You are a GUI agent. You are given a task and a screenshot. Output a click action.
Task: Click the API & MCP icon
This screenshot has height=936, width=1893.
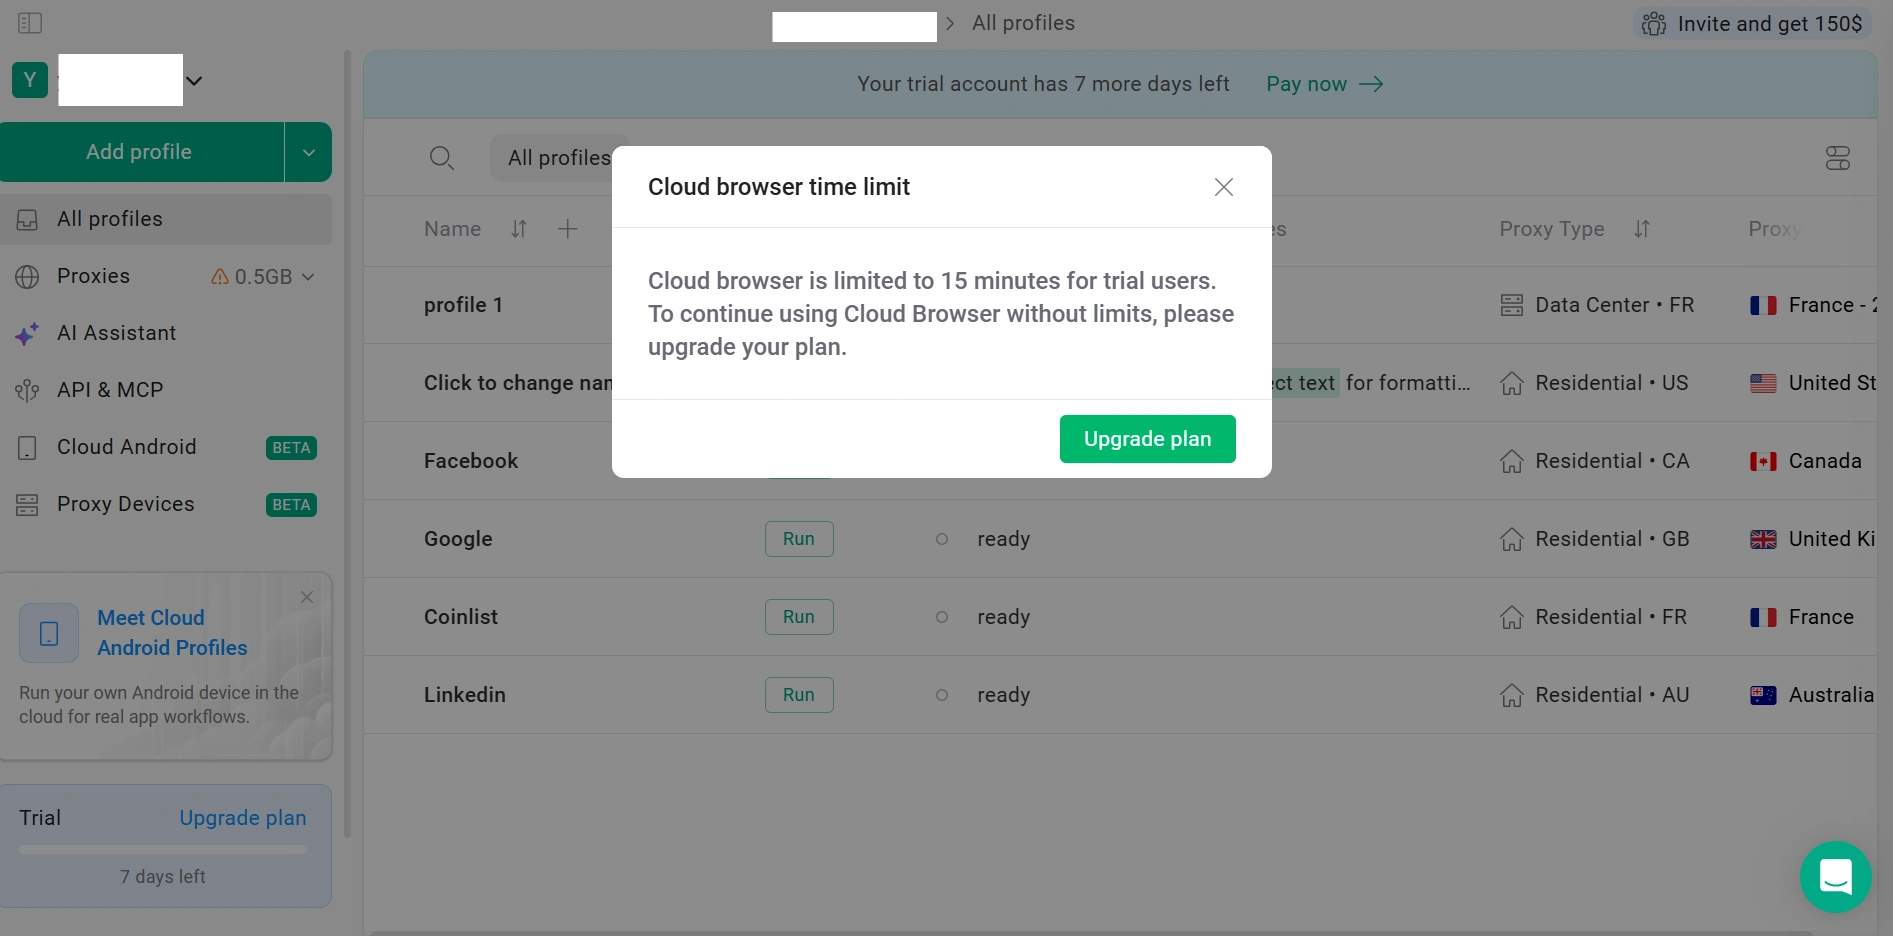[x=27, y=391]
